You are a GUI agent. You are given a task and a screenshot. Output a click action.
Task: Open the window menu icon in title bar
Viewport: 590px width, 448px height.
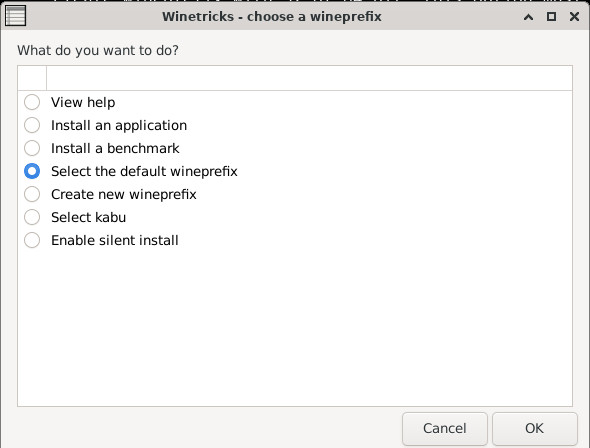[15, 16]
